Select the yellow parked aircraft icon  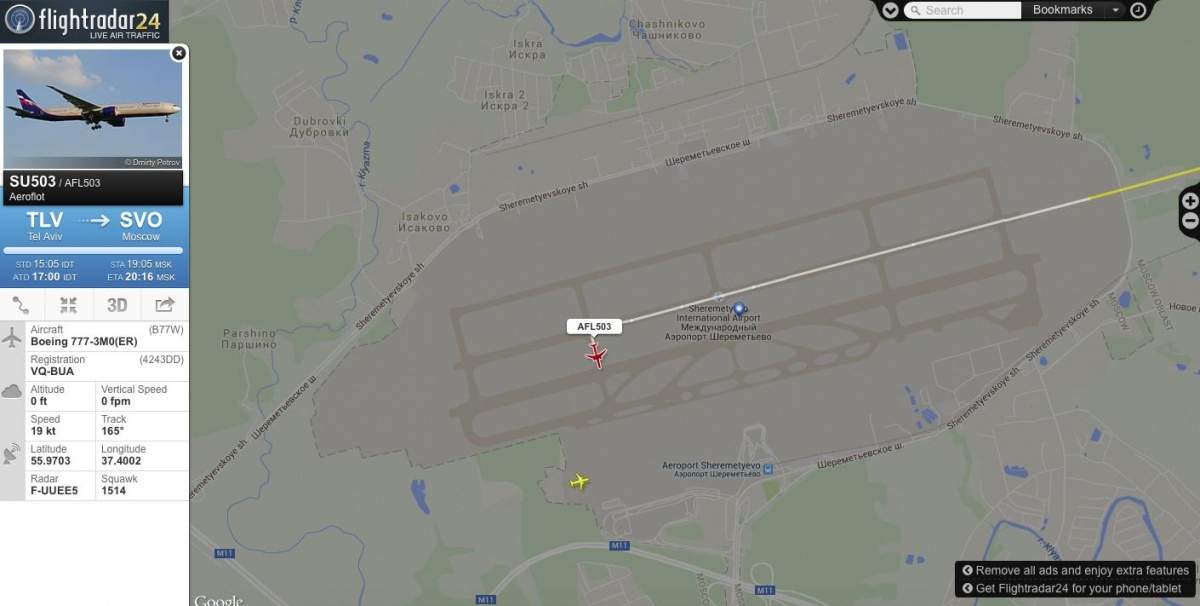click(x=579, y=482)
